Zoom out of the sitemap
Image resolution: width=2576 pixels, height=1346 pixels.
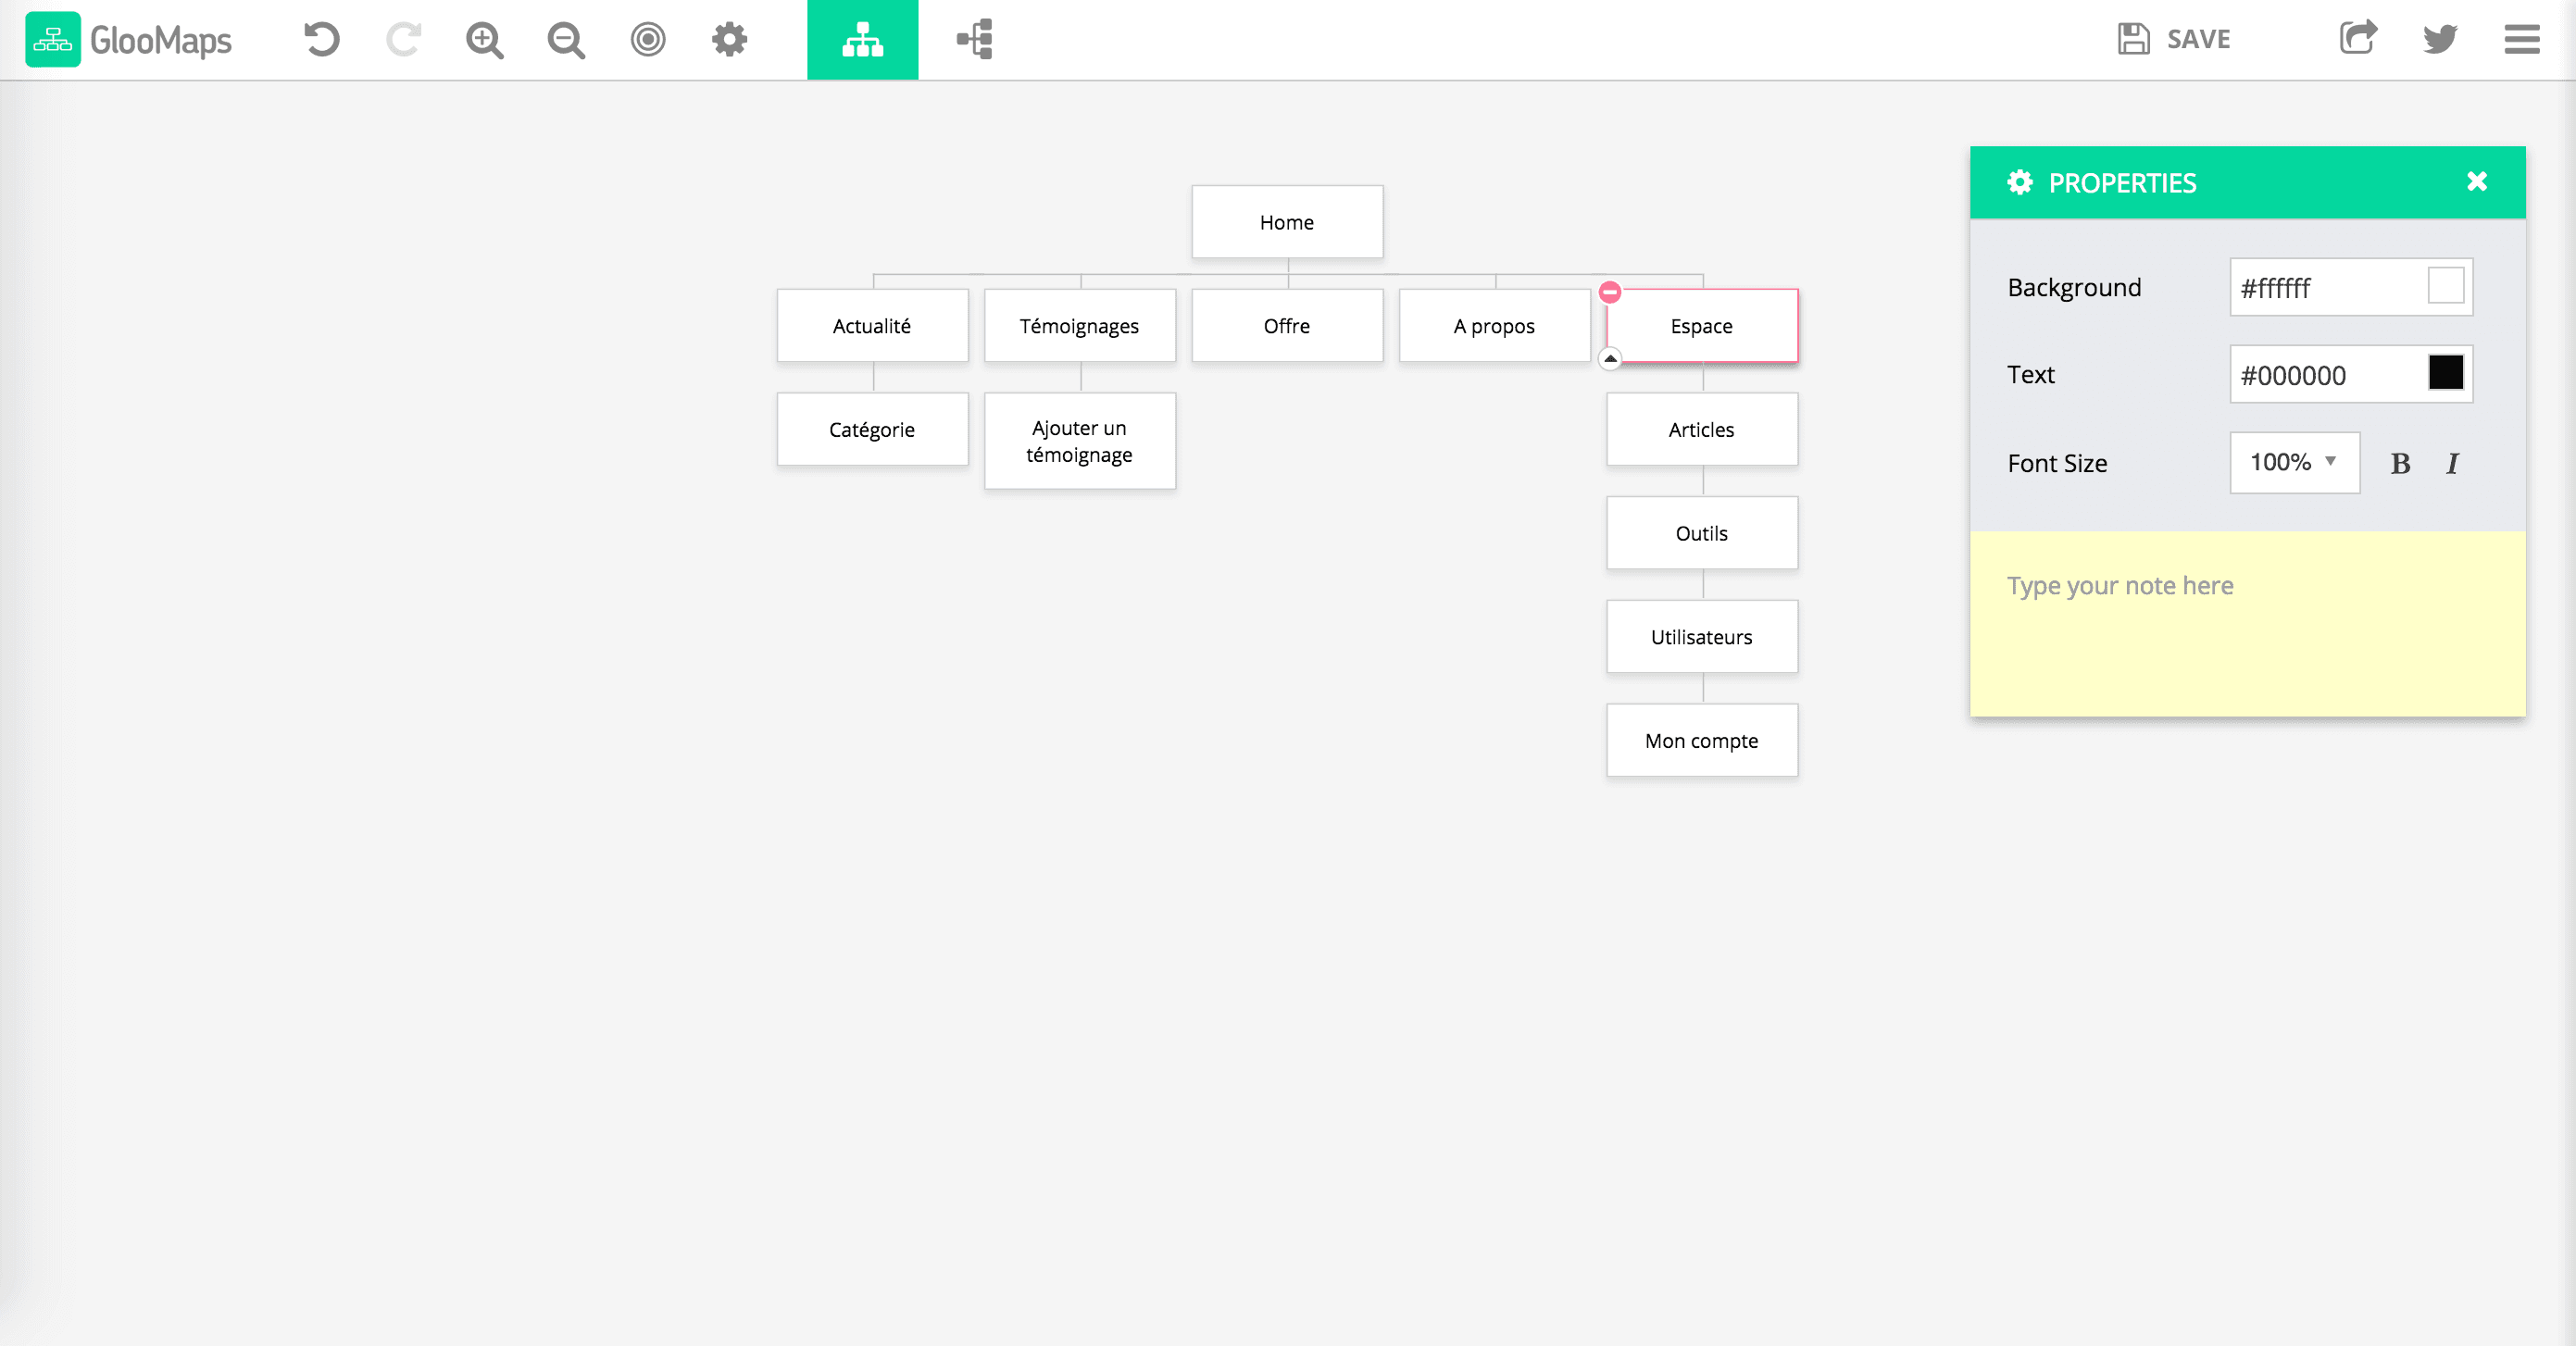(566, 40)
